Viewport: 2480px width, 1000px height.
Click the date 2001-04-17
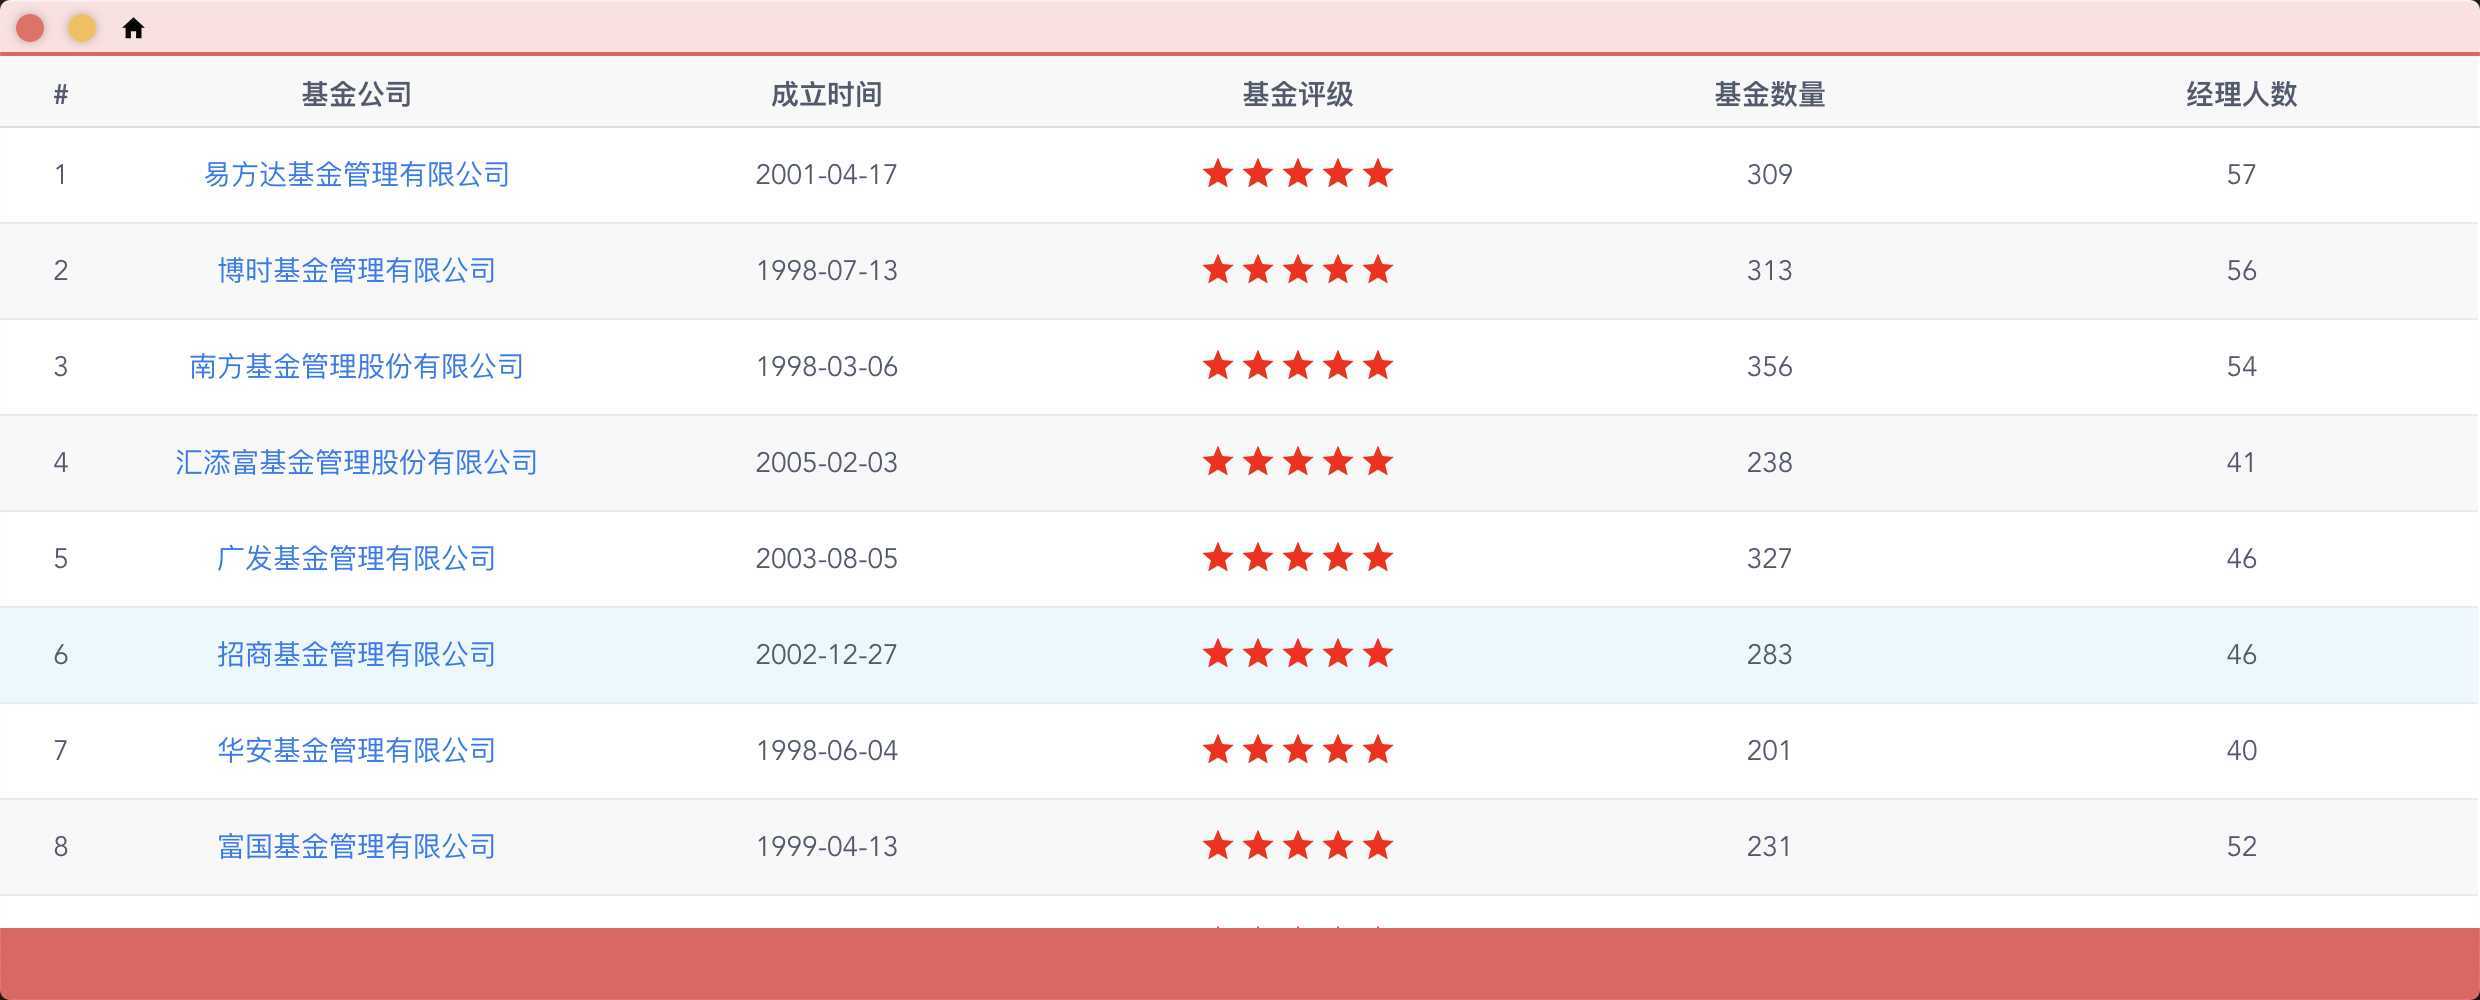click(827, 174)
